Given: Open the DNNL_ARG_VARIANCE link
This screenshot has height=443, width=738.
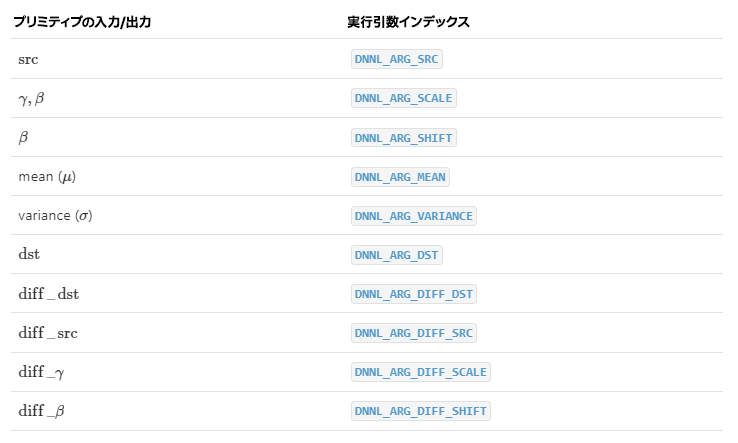Looking at the screenshot, I should pos(414,216).
